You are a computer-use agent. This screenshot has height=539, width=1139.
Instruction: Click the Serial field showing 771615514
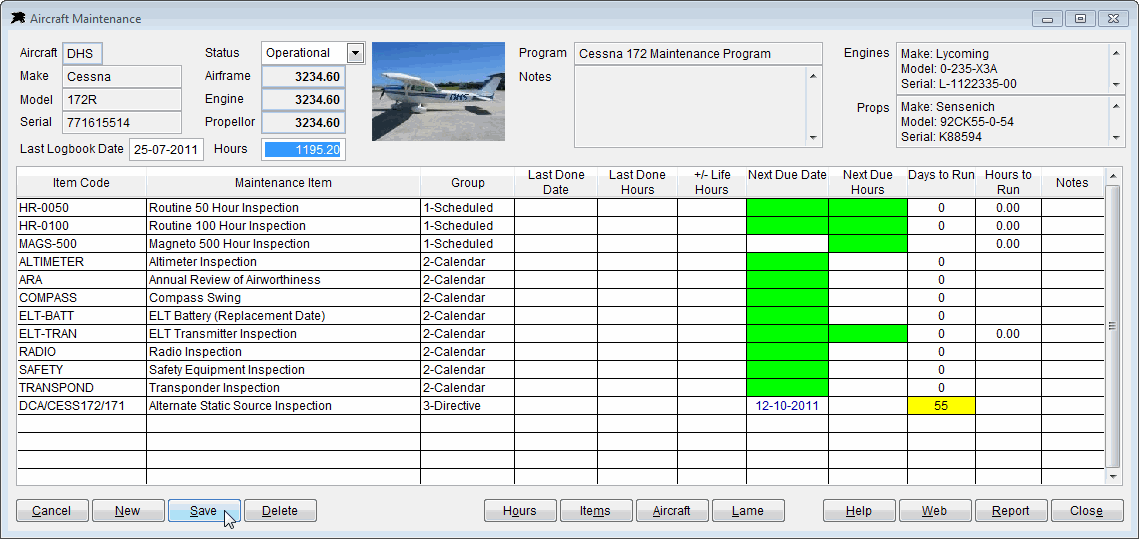[122, 123]
